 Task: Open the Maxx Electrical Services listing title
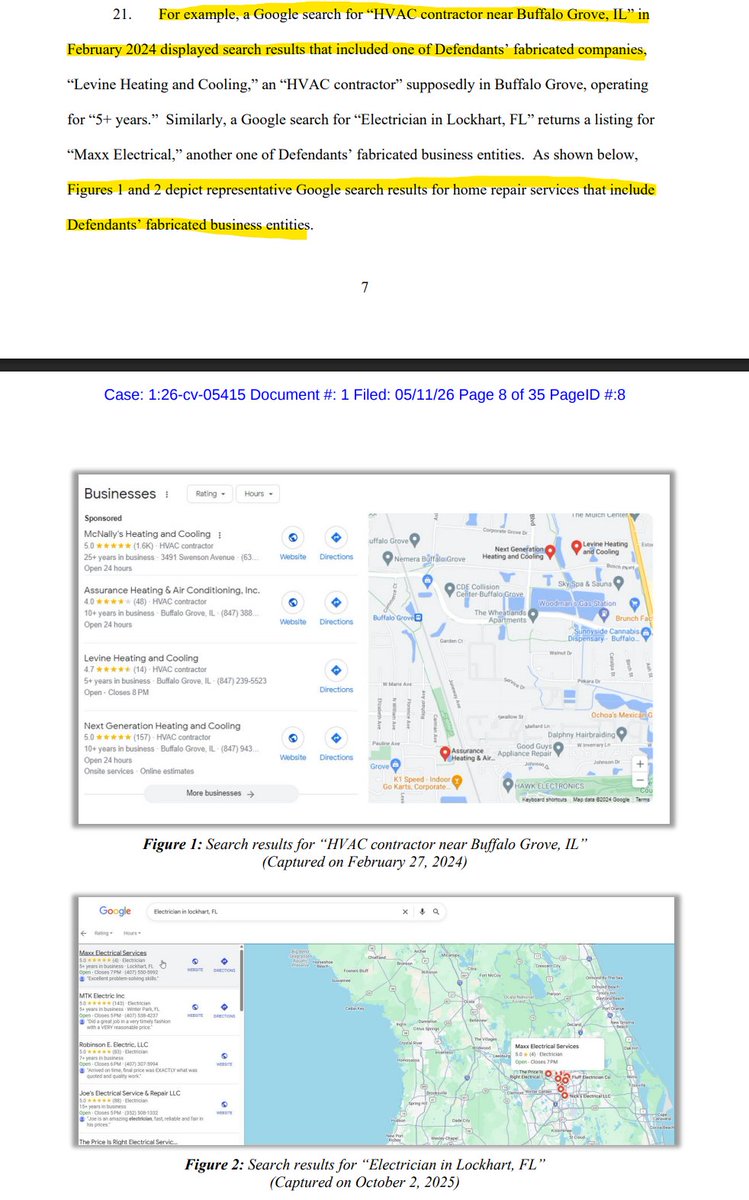[112, 953]
